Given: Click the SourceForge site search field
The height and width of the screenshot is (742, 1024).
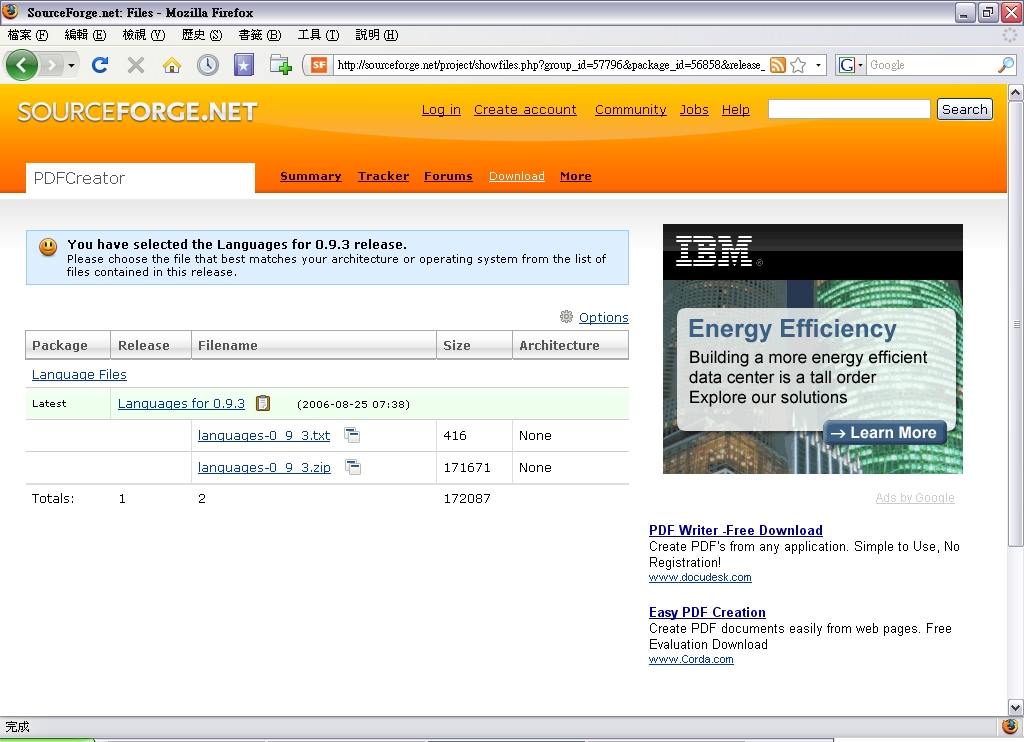Looking at the screenshot, I should 849,109.
